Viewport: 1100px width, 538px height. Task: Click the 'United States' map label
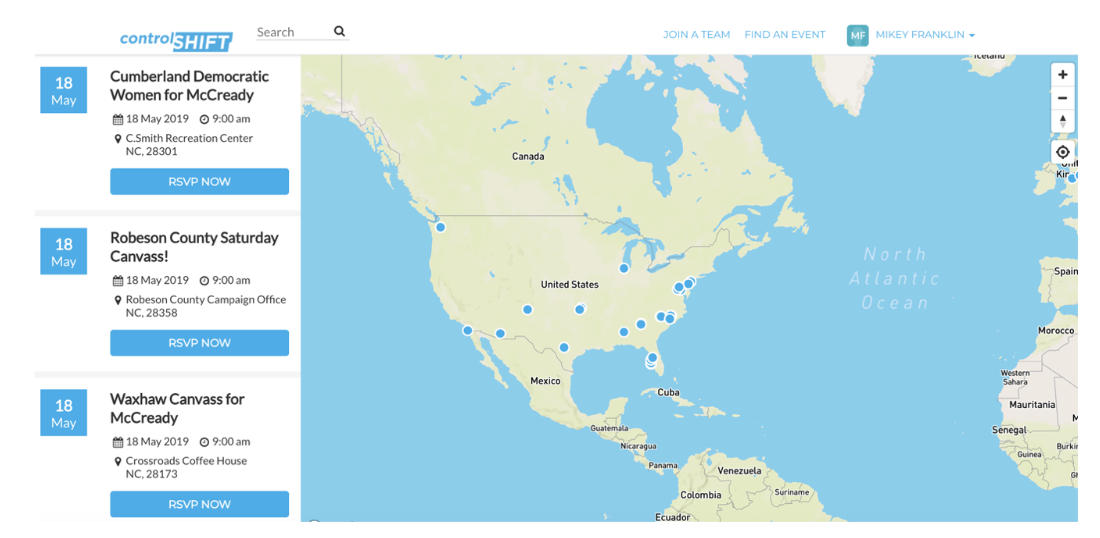(x=570, y=285)
